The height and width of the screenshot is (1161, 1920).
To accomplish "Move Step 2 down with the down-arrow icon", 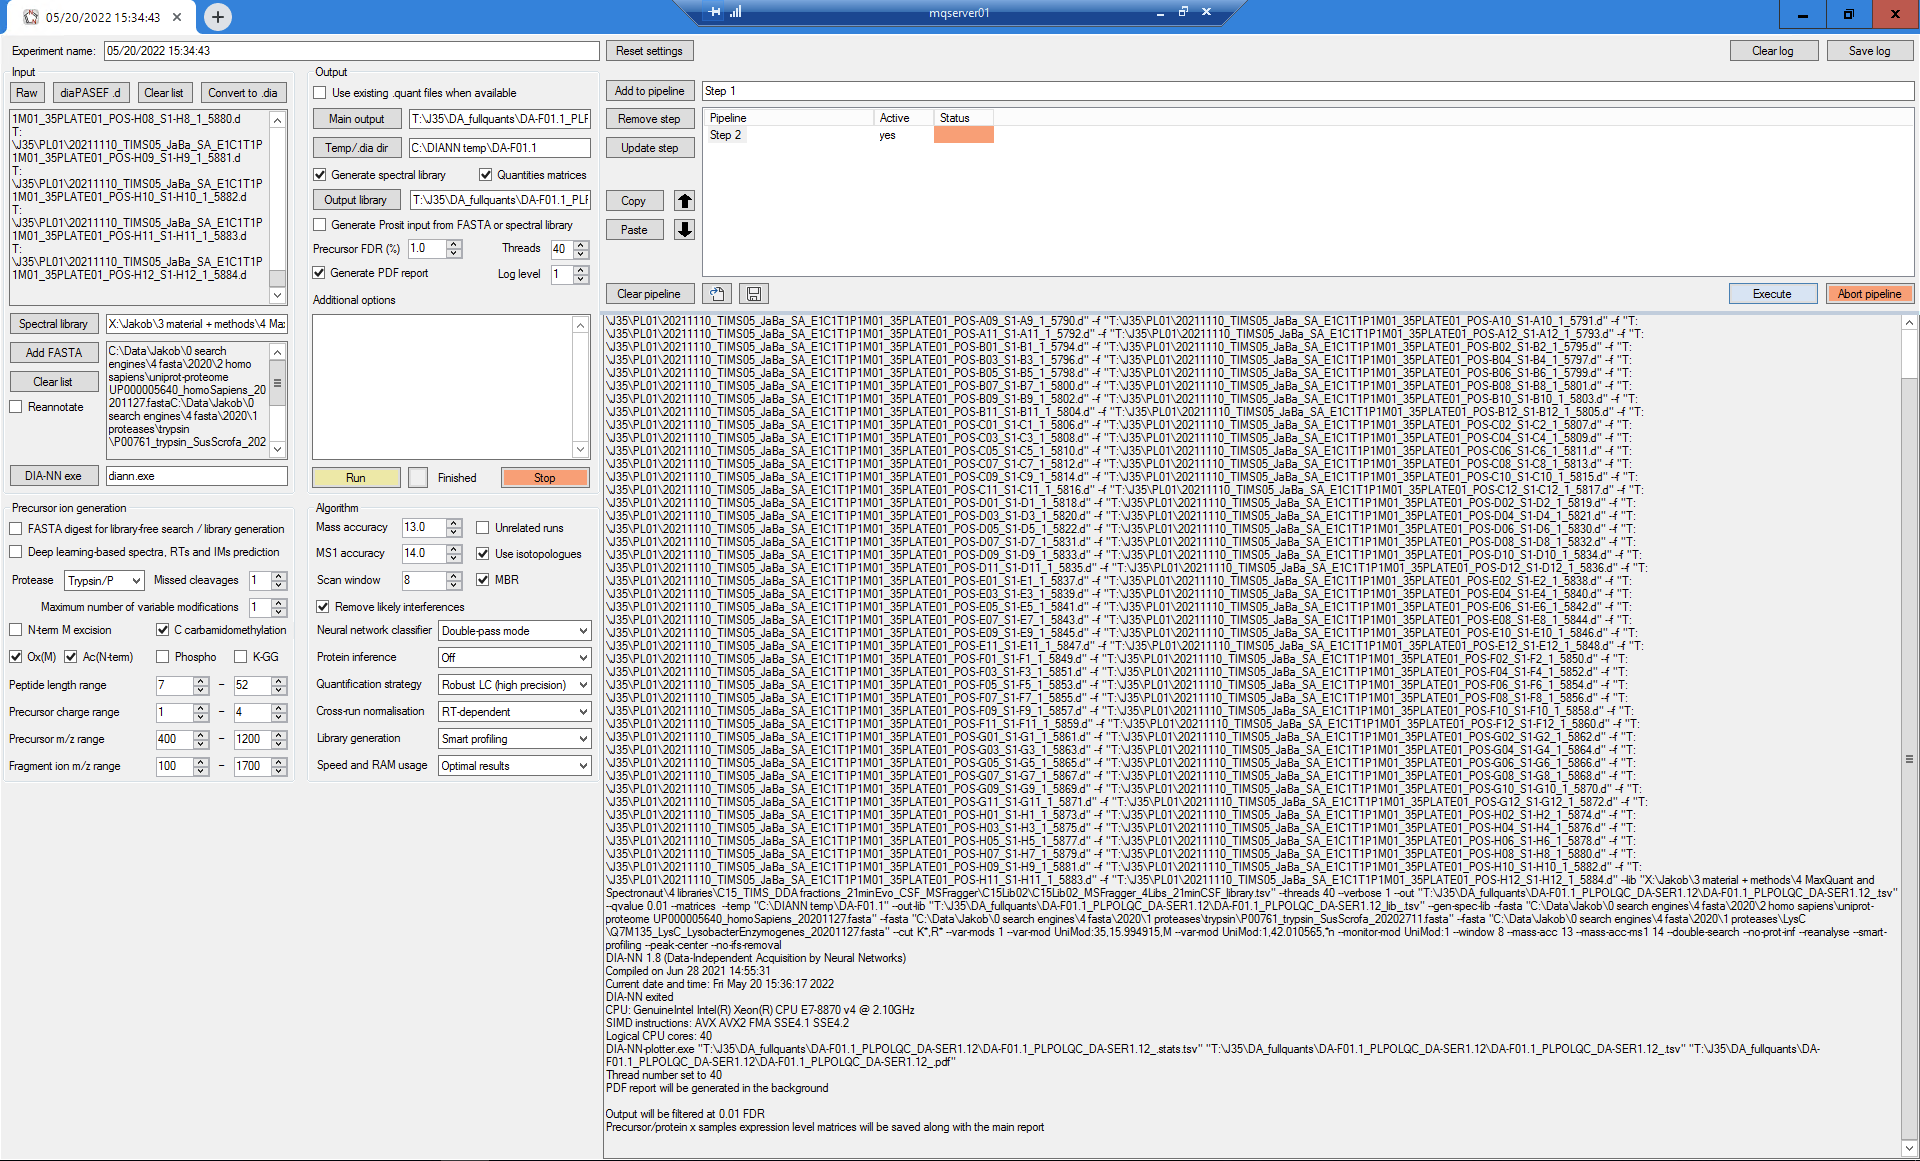I will click(685, 229).
